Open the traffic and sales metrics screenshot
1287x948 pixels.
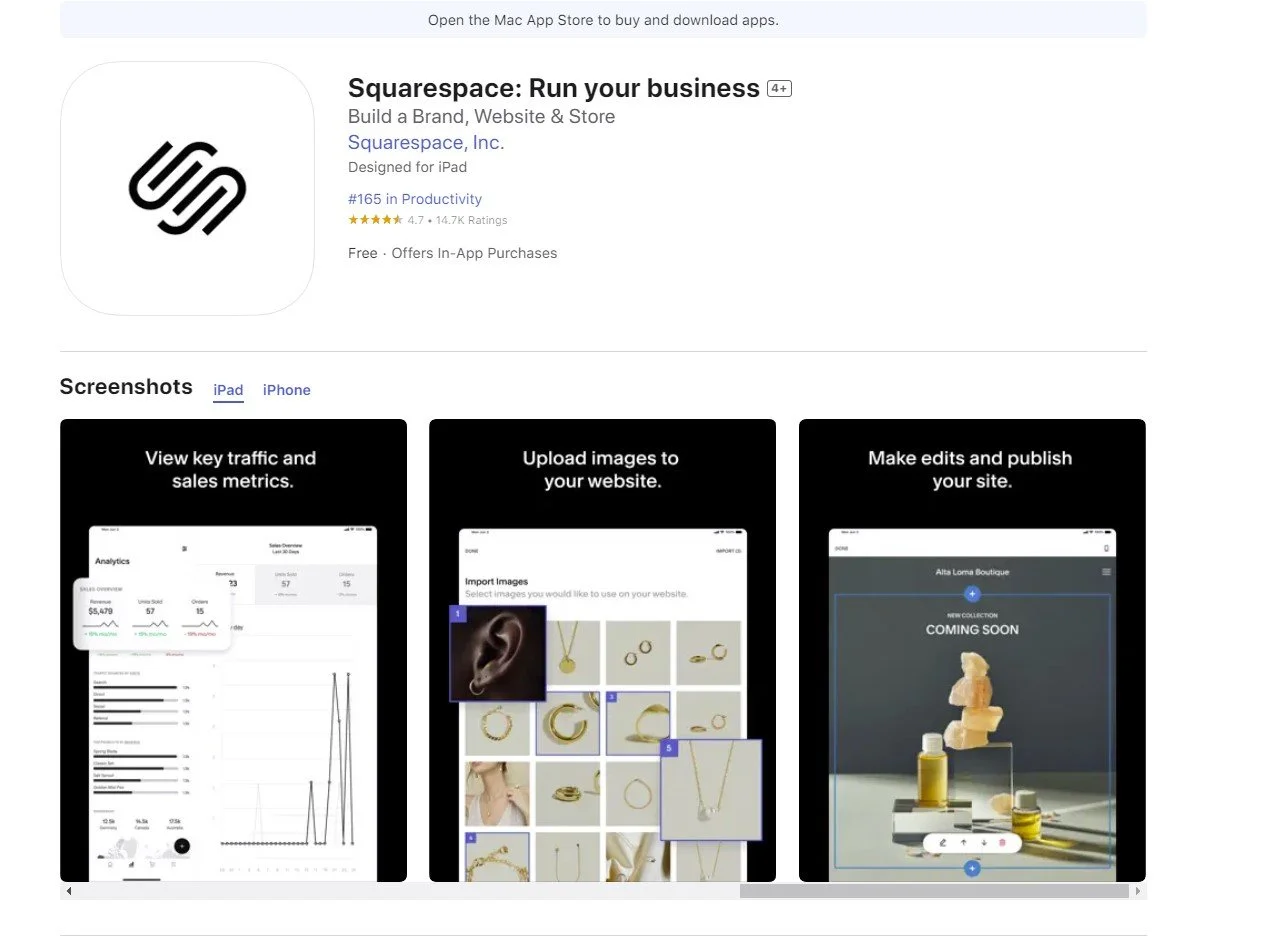(x=233, y=650)
